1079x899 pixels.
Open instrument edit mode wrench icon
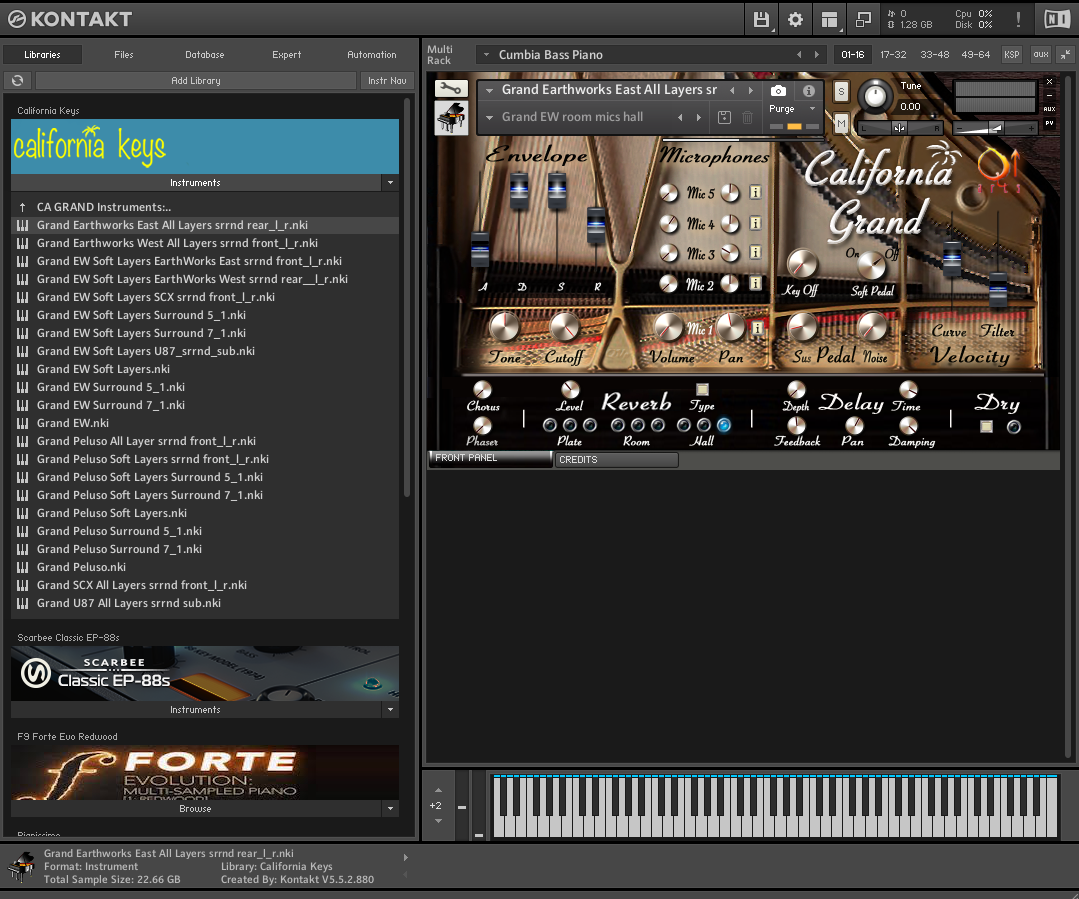451,88
